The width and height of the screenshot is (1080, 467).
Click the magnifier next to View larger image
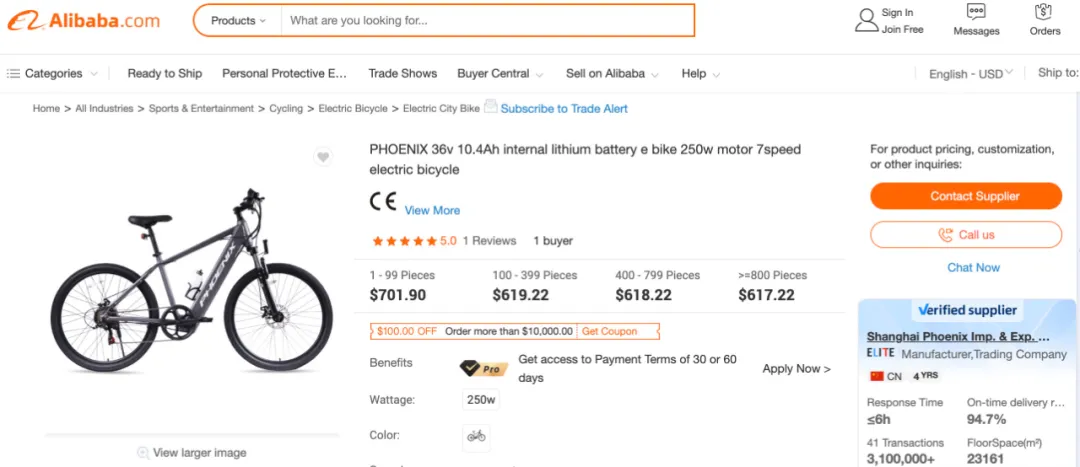click(143, 453)
